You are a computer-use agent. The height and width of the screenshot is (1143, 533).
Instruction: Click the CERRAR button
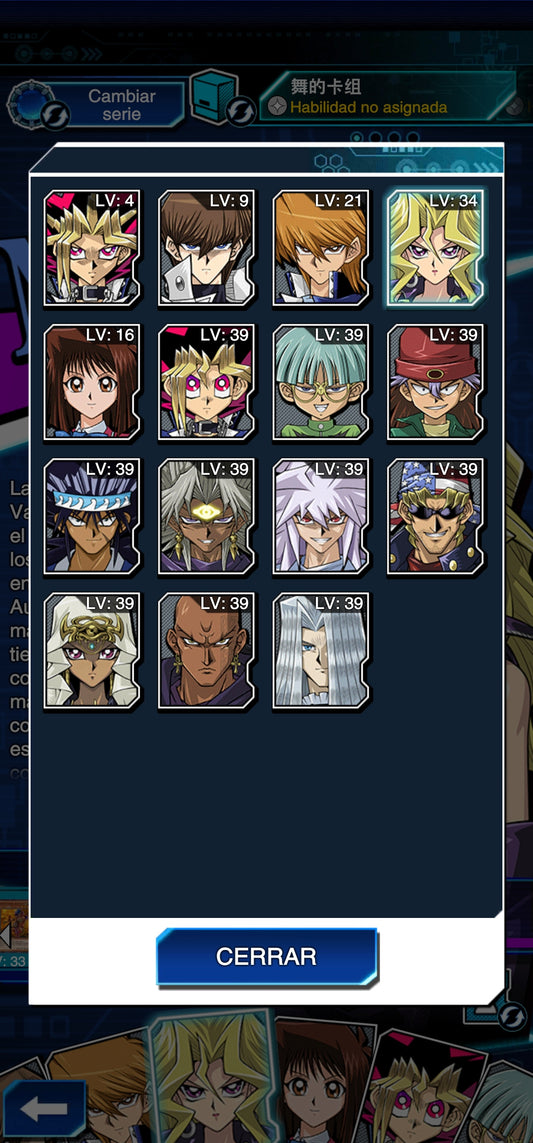(267, 956)
